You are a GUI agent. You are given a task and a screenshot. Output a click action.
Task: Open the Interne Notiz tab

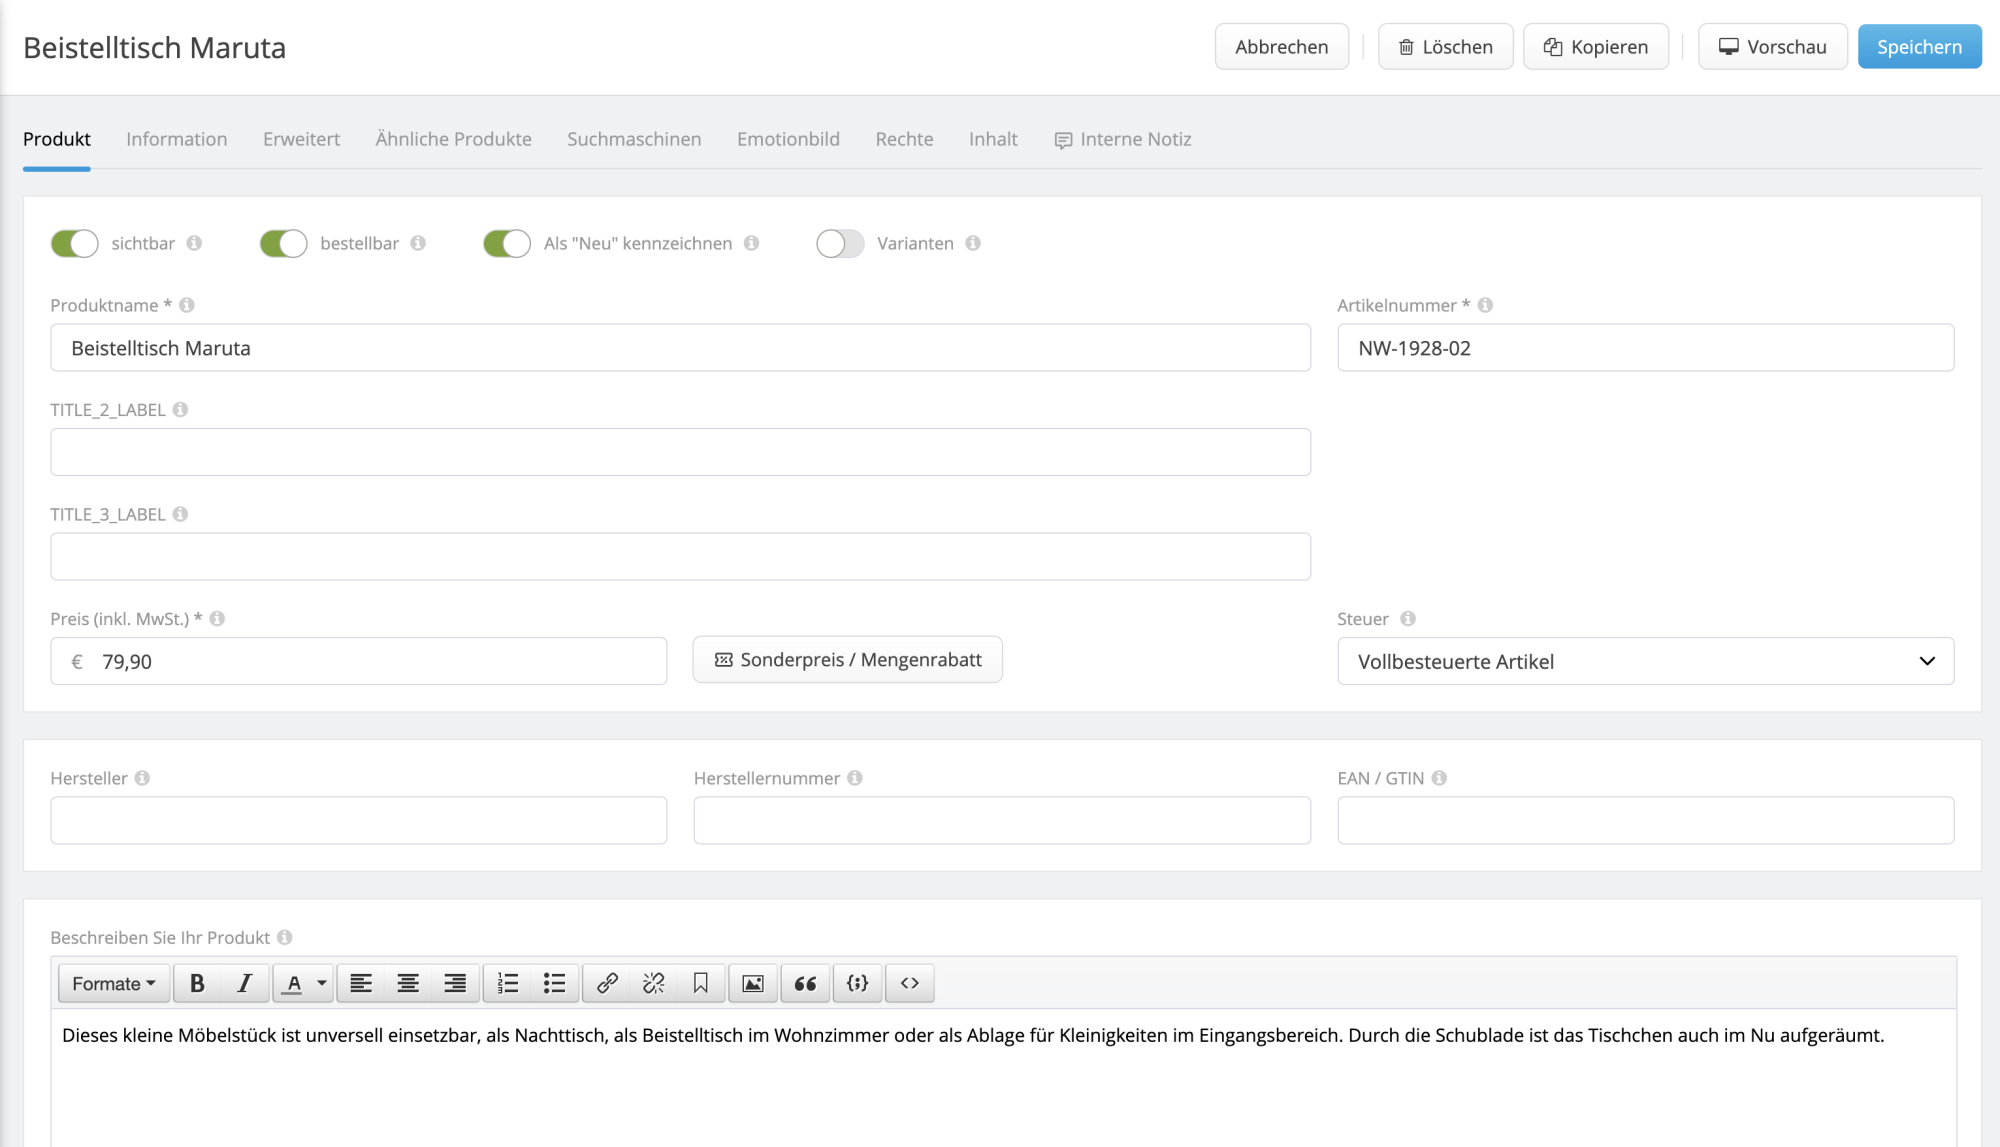click(1134, 139)
